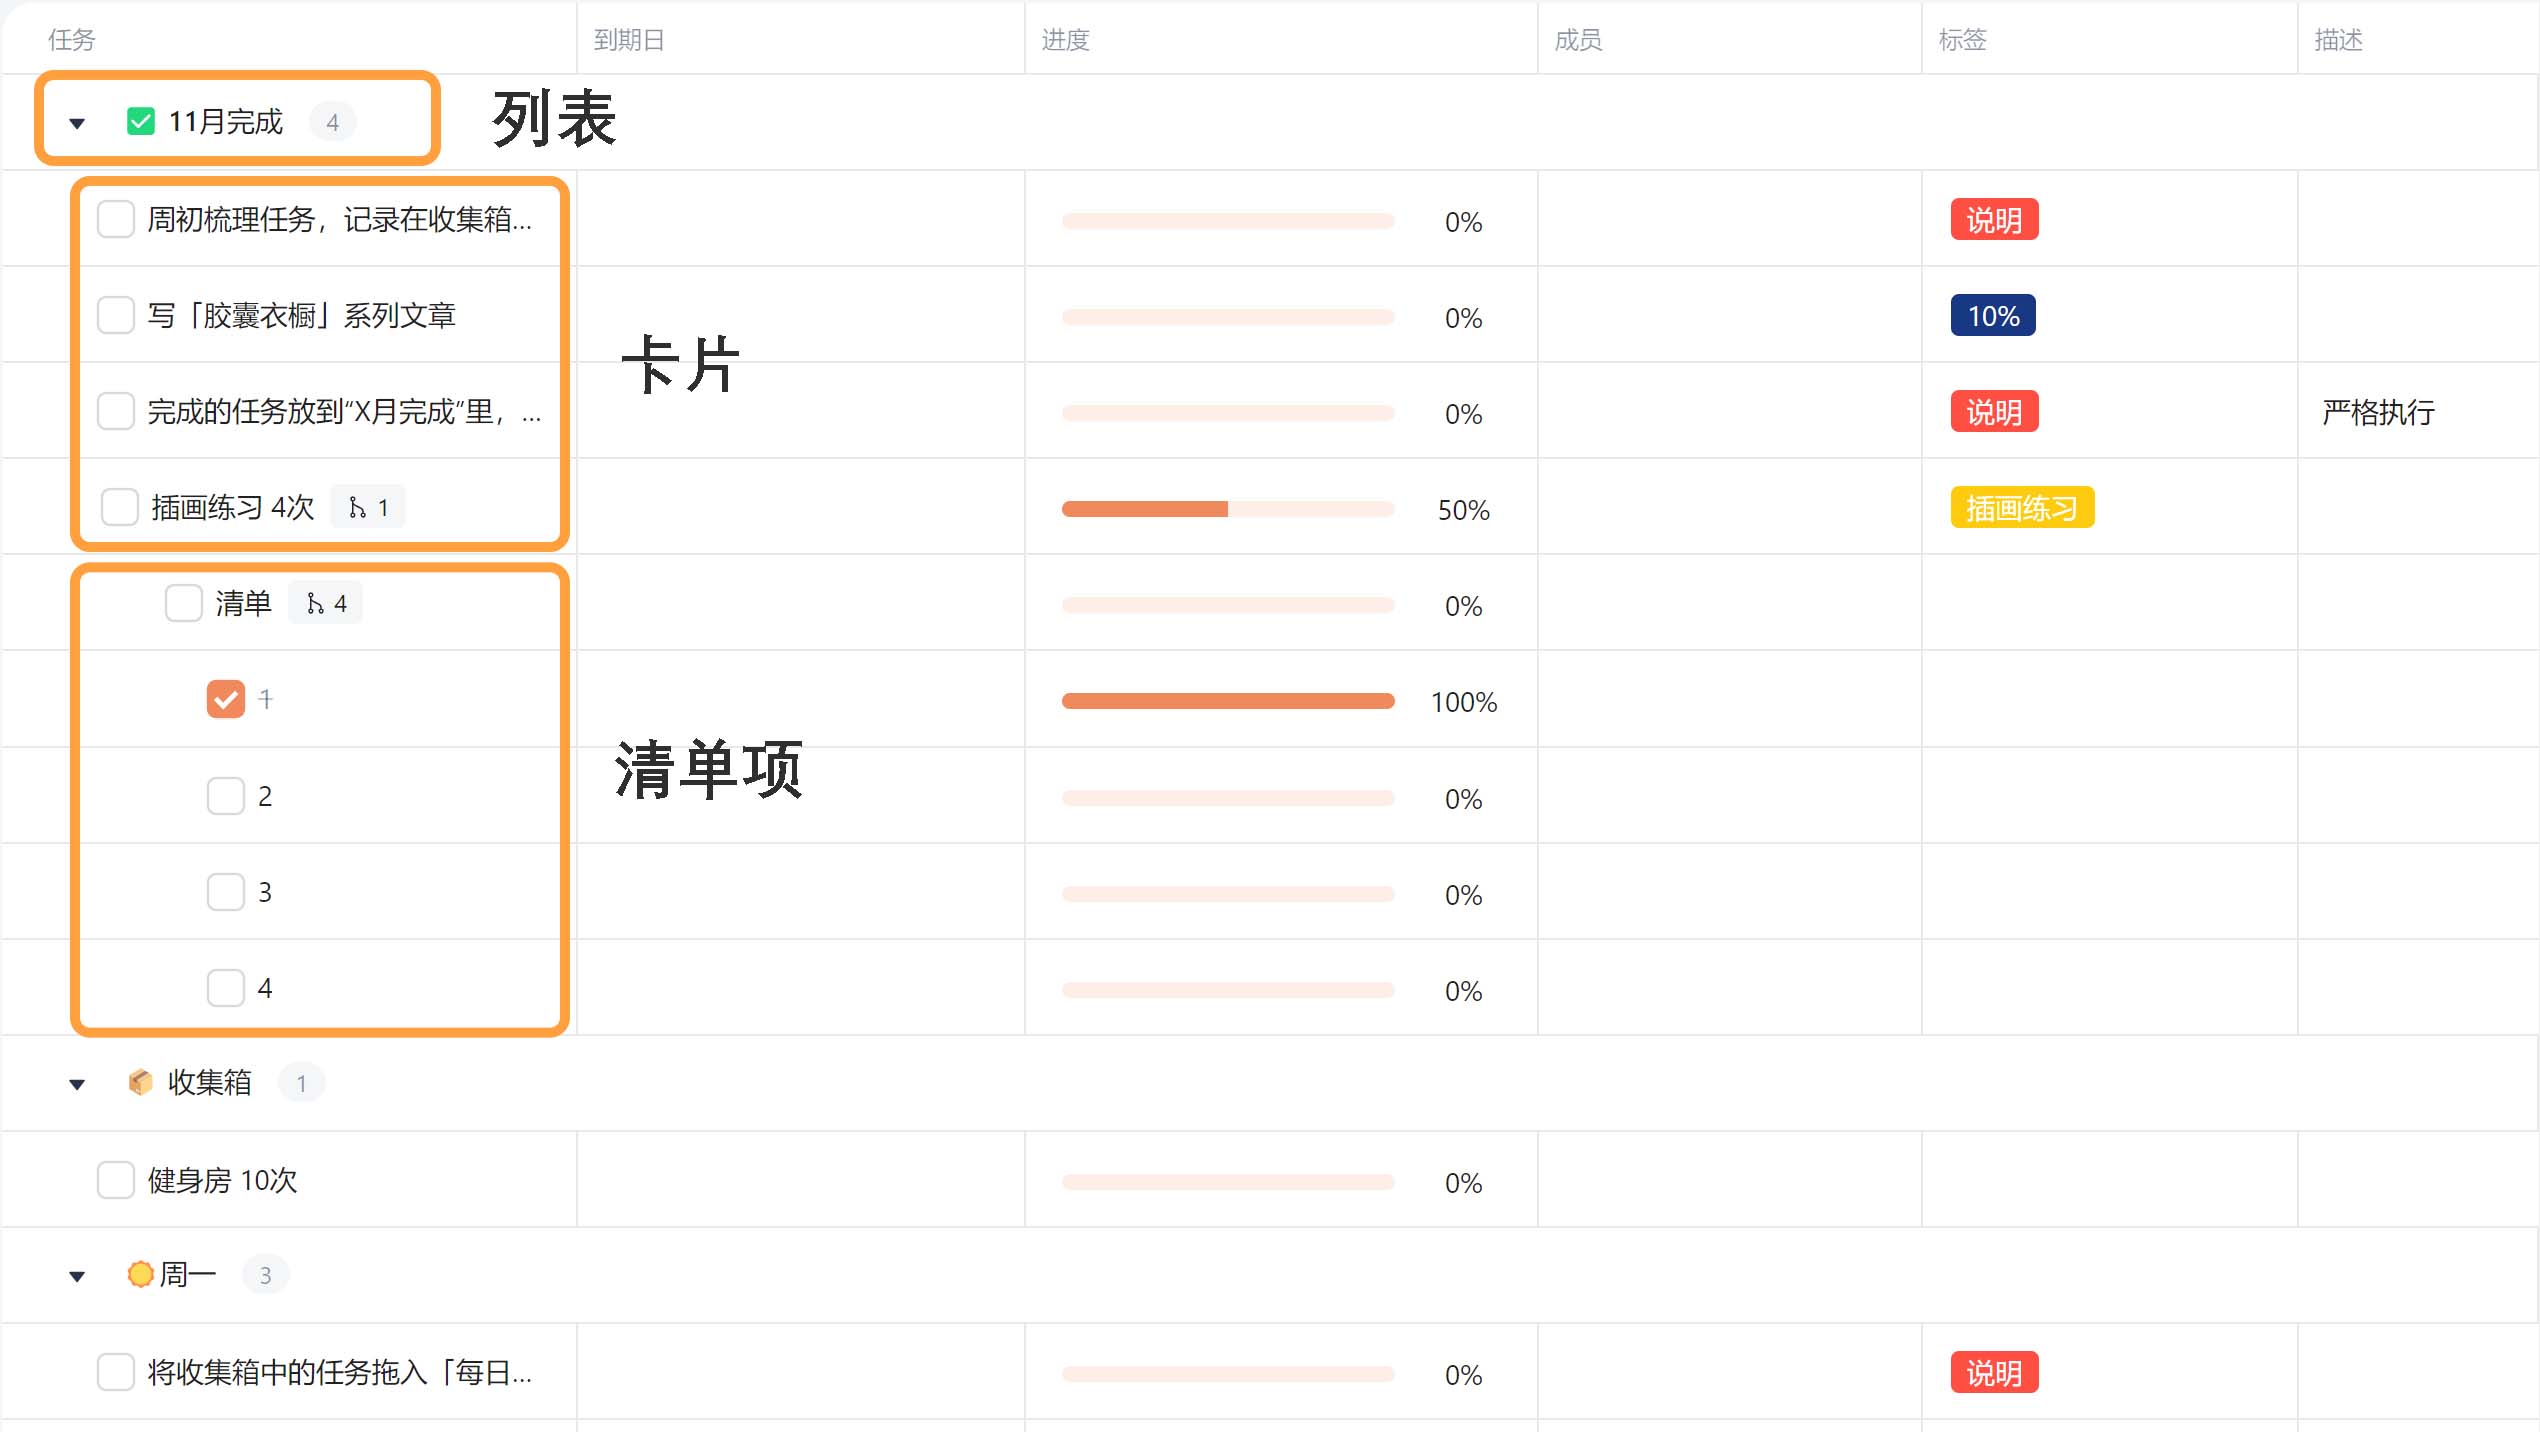2540x1432 pixels.
Task: Click the 进度 column header
Action: coord(1065,40)
